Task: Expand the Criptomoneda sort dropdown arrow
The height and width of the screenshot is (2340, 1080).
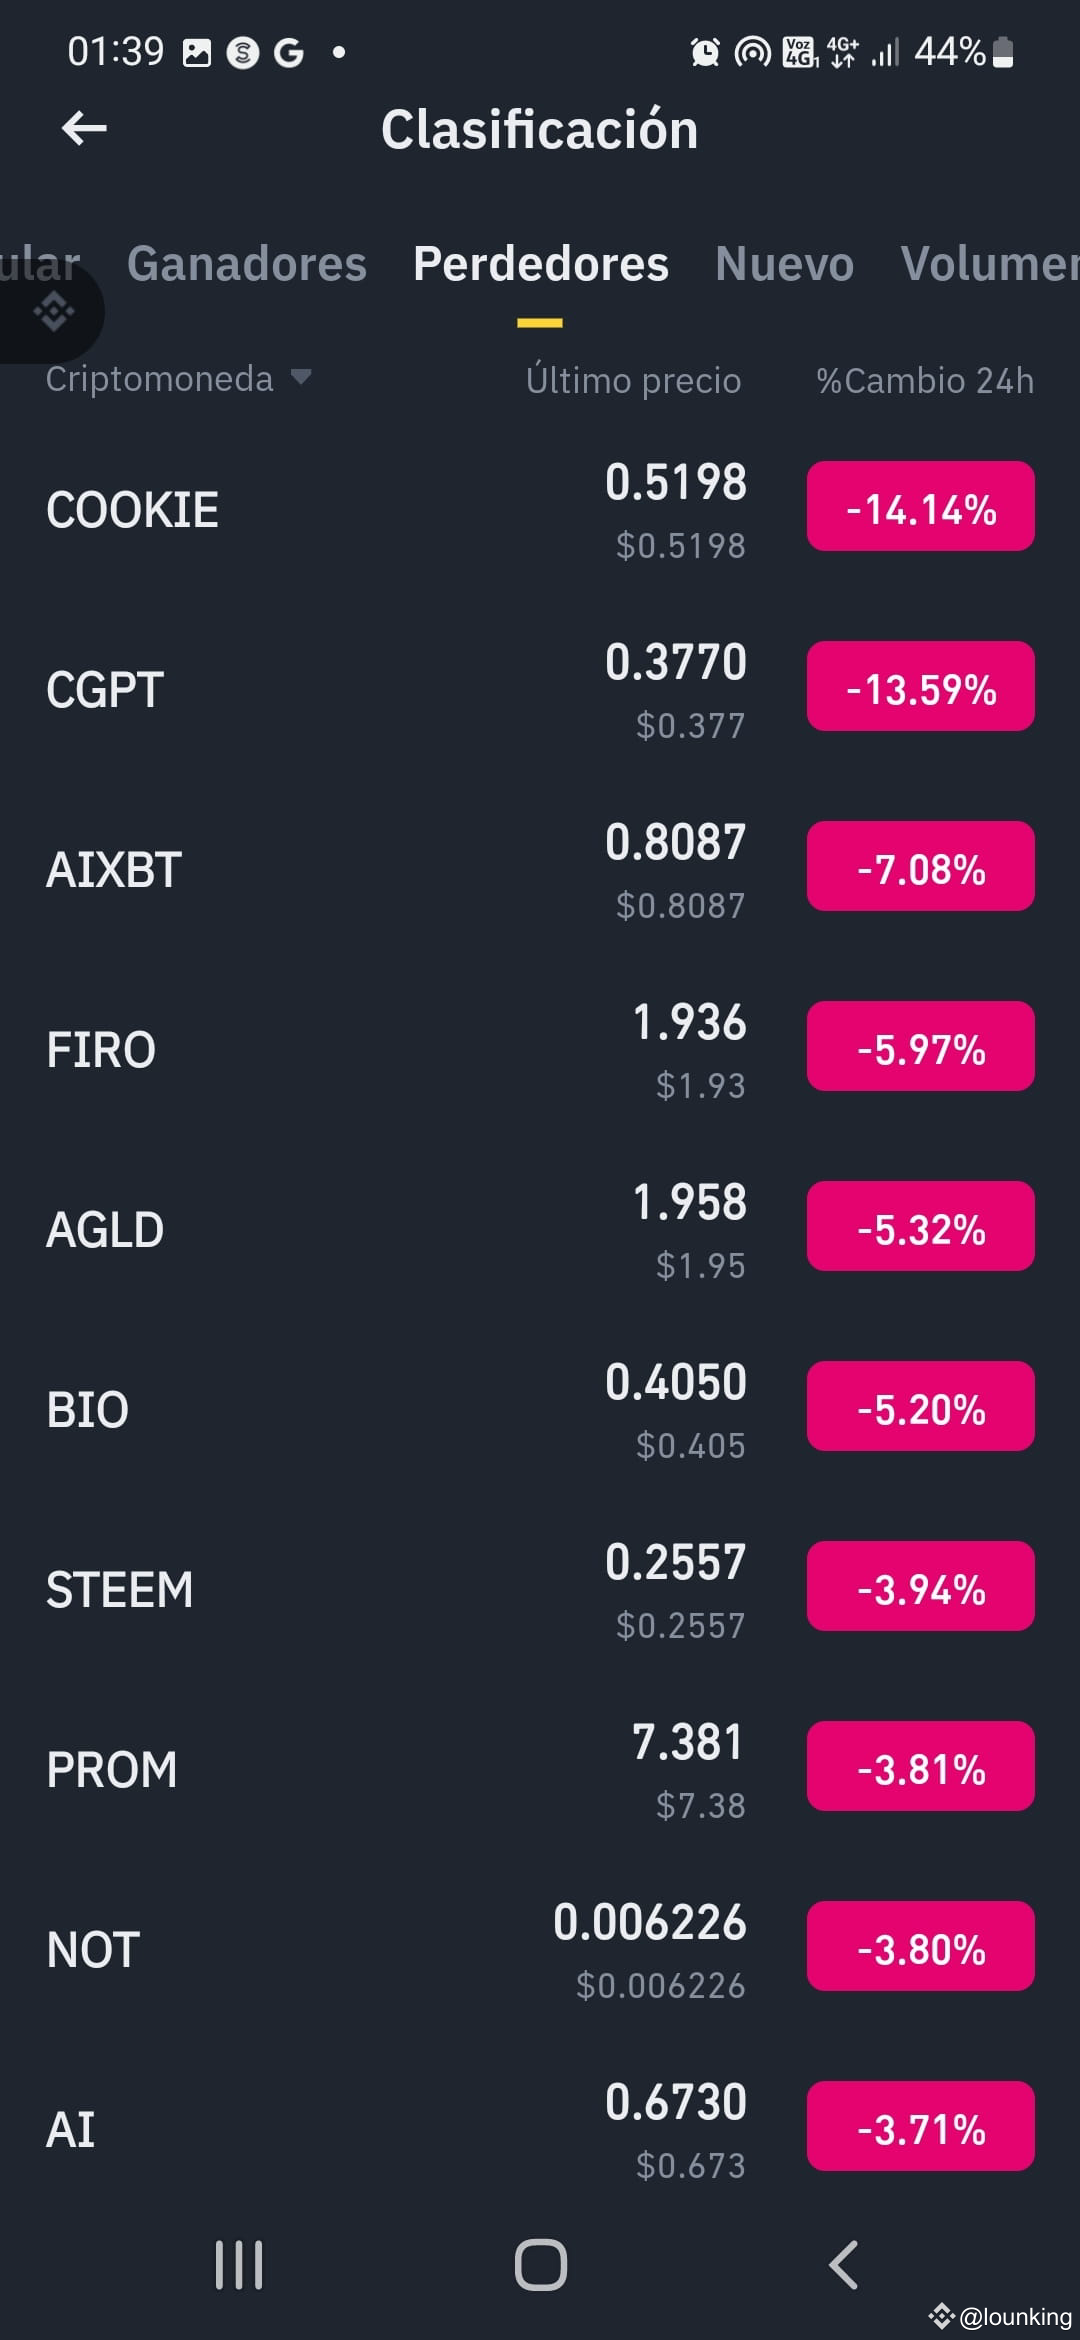Action: coord(300,378)
